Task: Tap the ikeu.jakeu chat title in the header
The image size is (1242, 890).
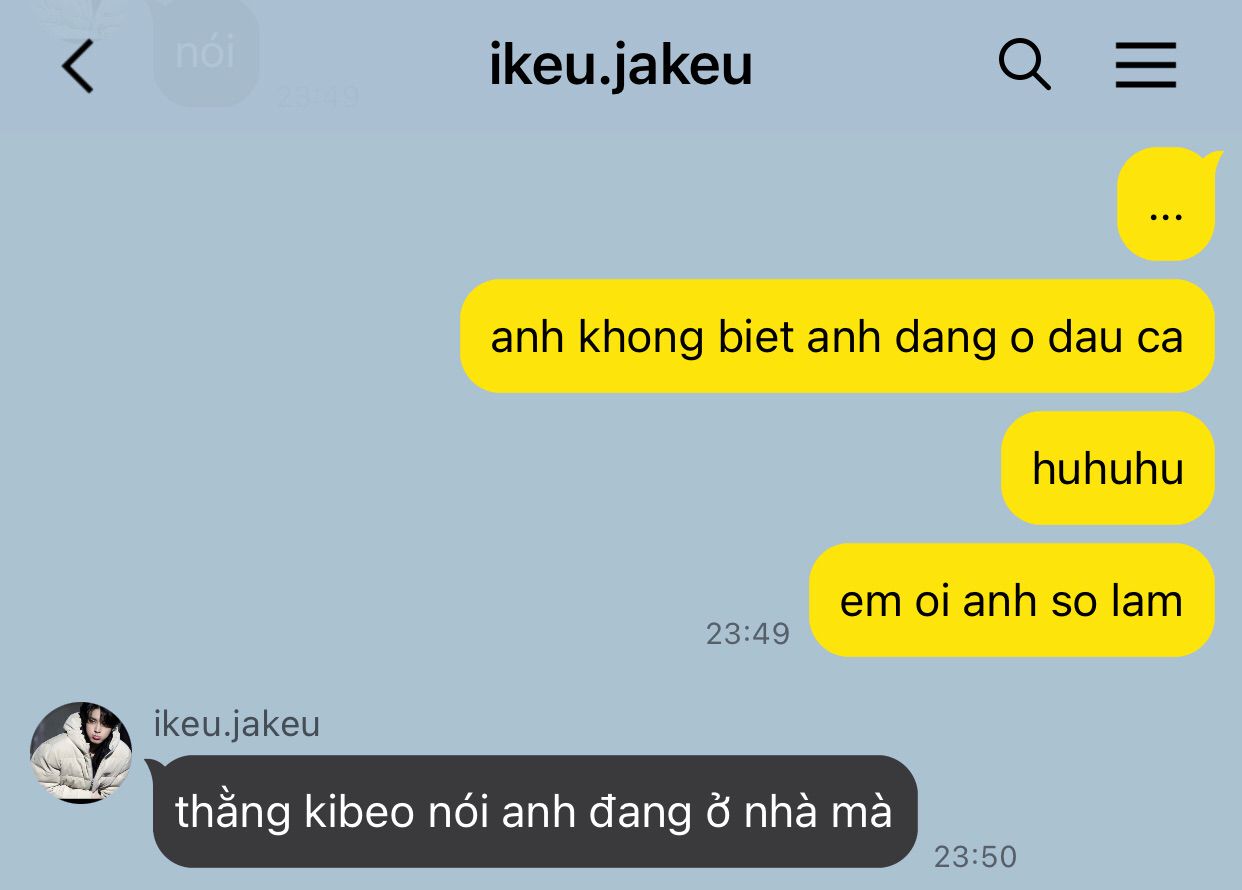Action: point(620,66)
